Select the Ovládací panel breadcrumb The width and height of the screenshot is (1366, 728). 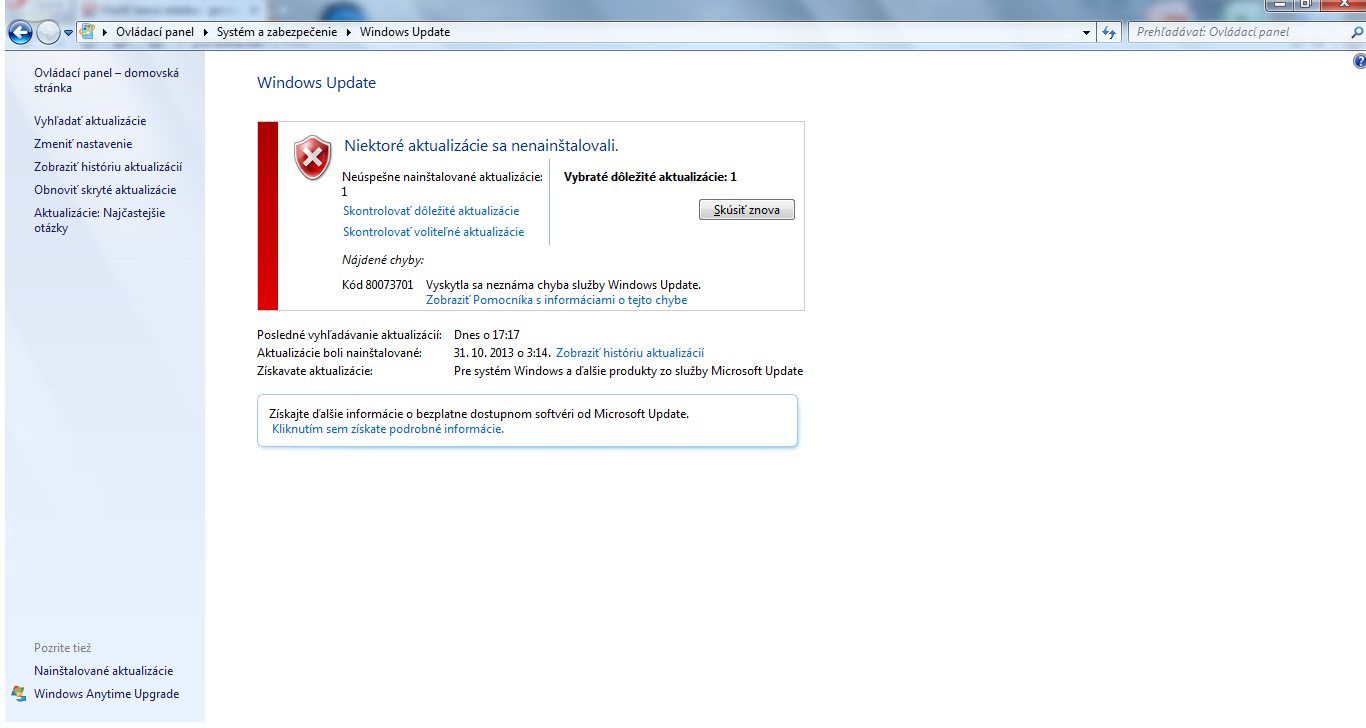coord(155,32)
